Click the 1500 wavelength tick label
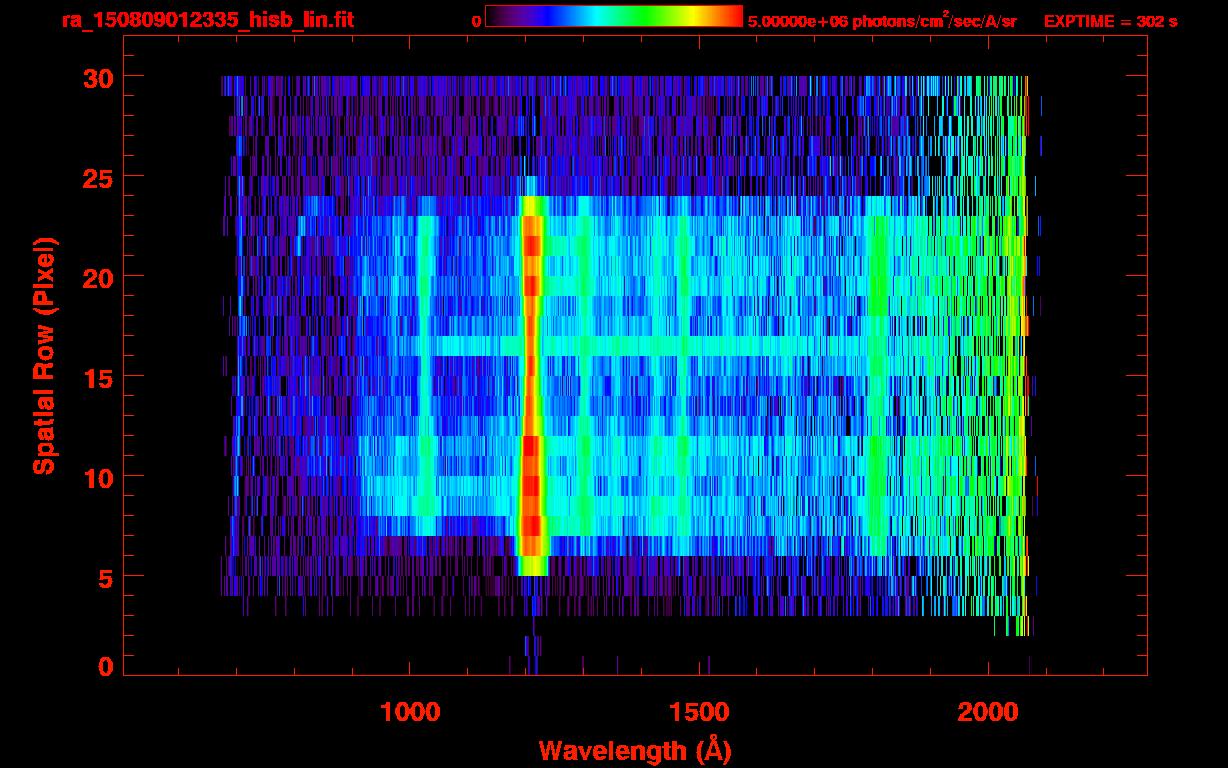 pyautogui.click(x=699, y=711)
